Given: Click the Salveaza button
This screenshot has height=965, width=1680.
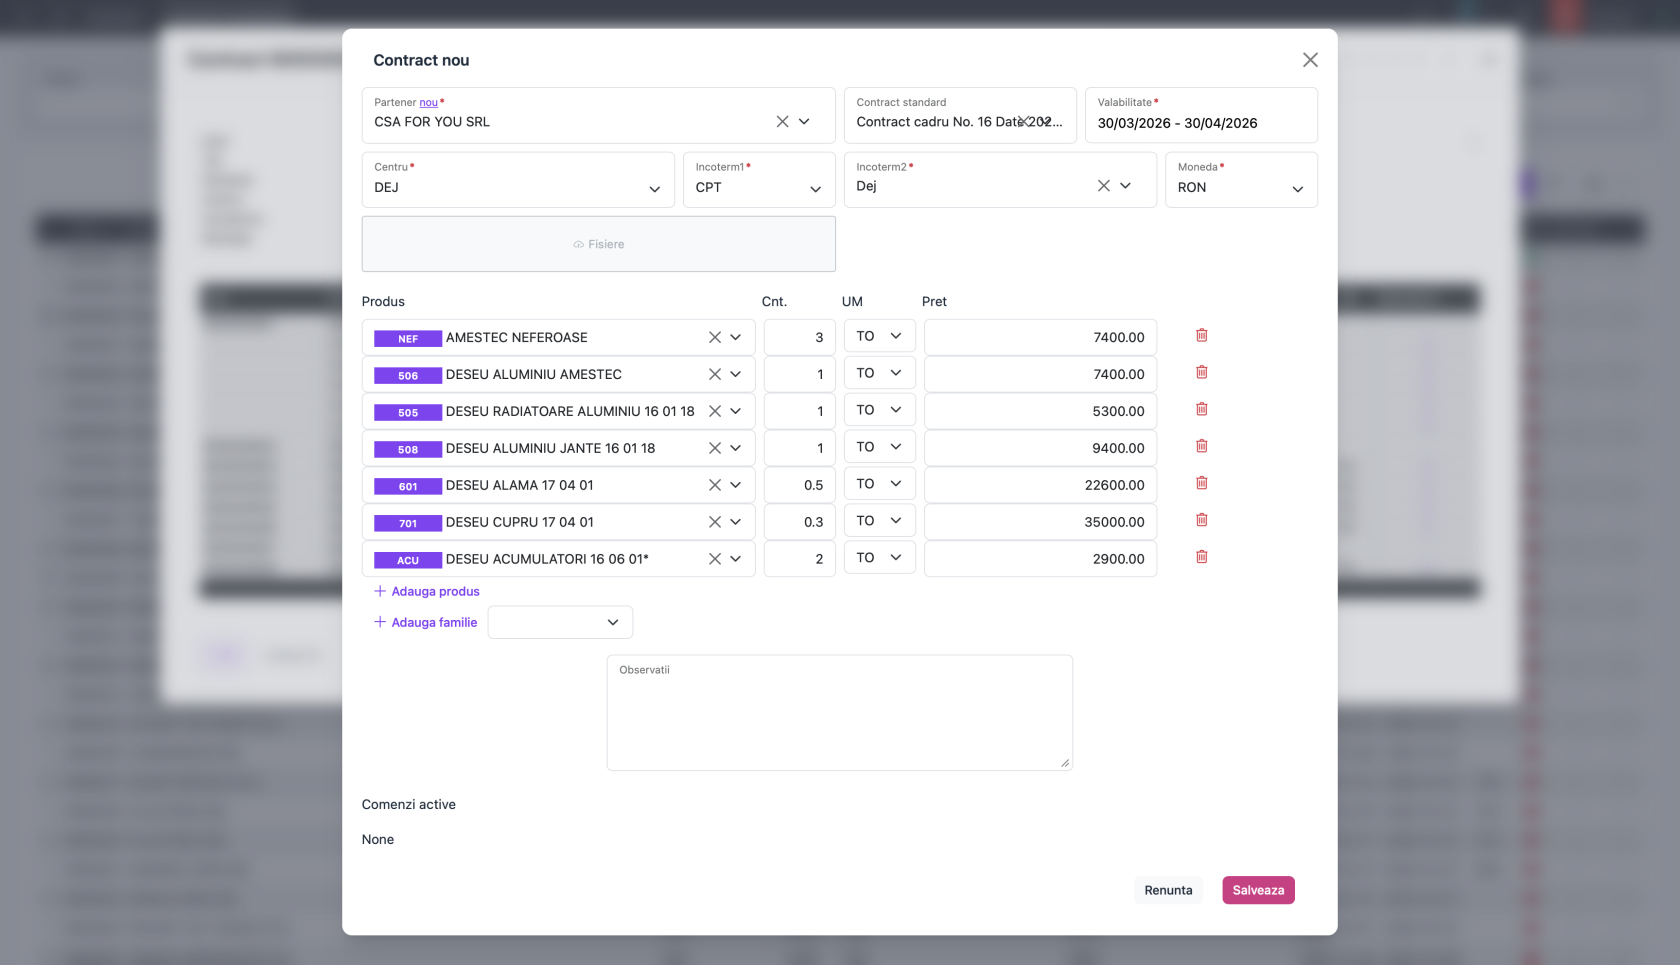Looking at the screenshot, I should point(1258,890).
